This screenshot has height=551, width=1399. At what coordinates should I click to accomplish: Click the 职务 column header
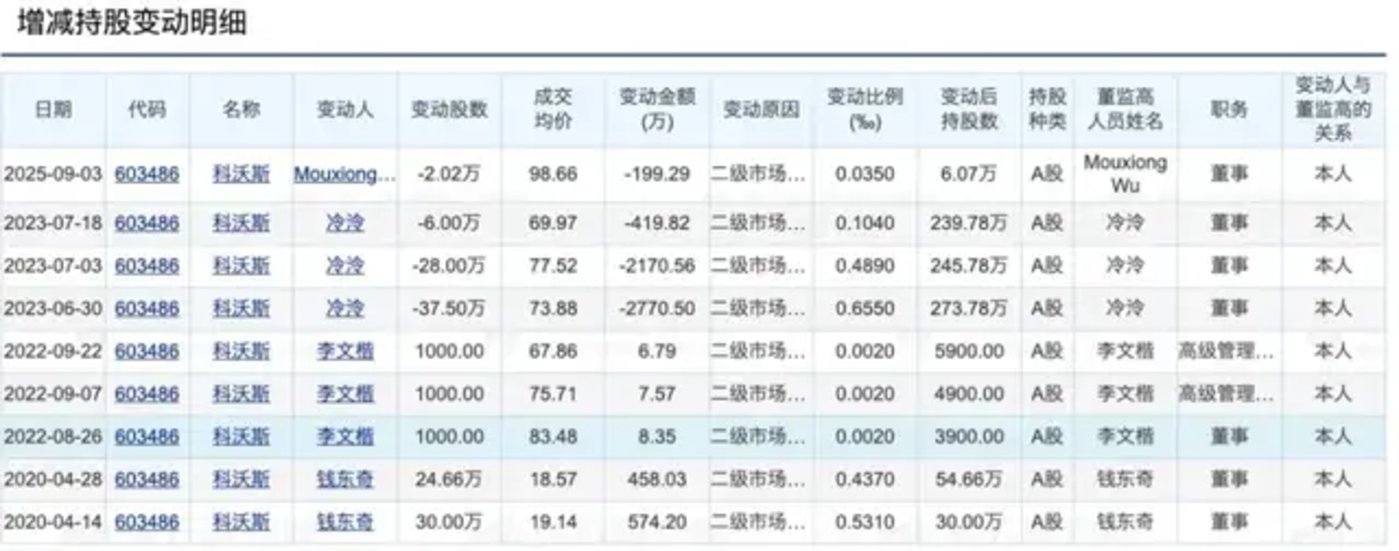[x=1228, y=110]
